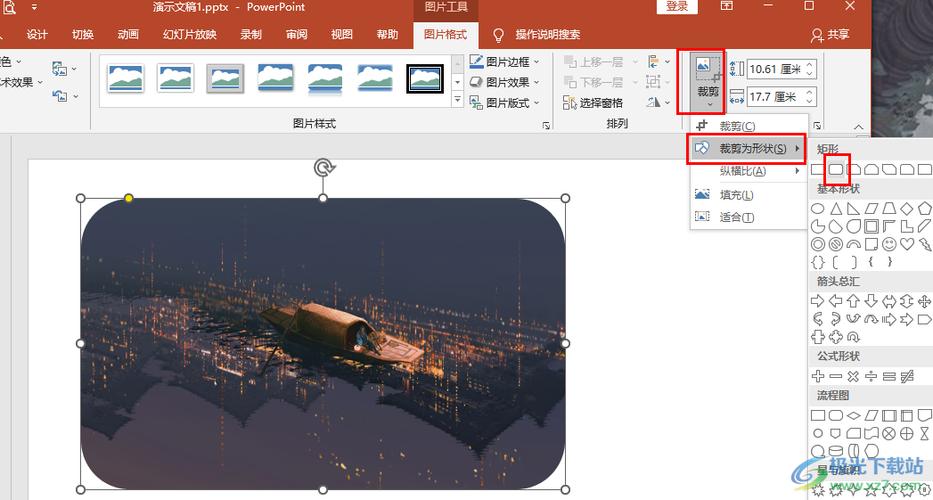Switch to the Animations (动画) tab
This screenshot has height=500, width=933.
pyautogui.click(x=128, y=35)
